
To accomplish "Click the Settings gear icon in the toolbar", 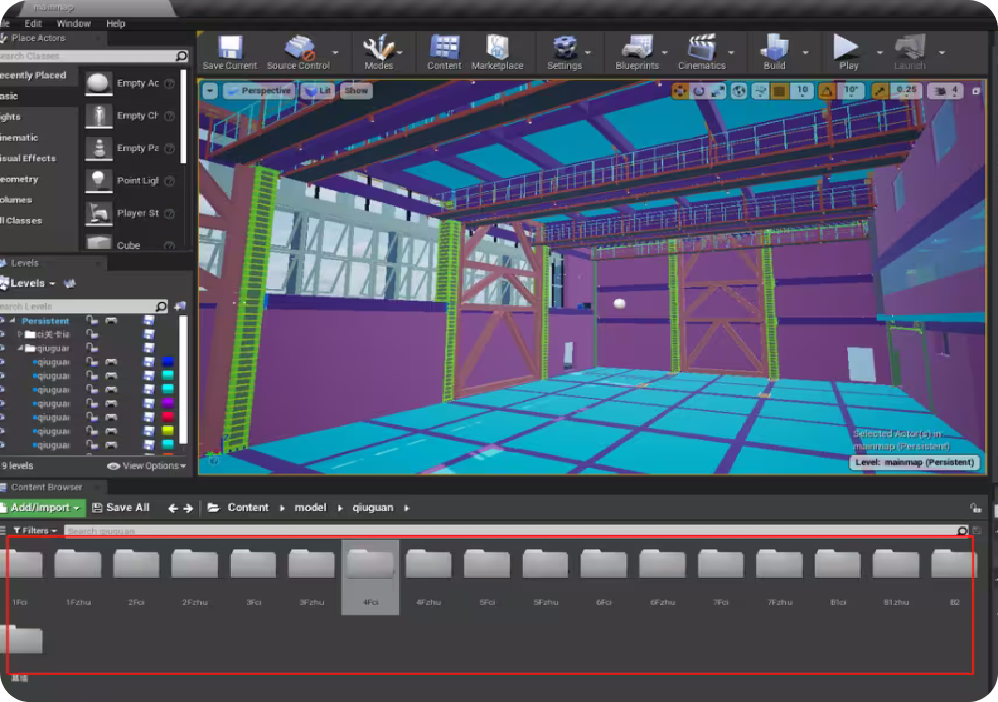I will (x=564, y=49).
